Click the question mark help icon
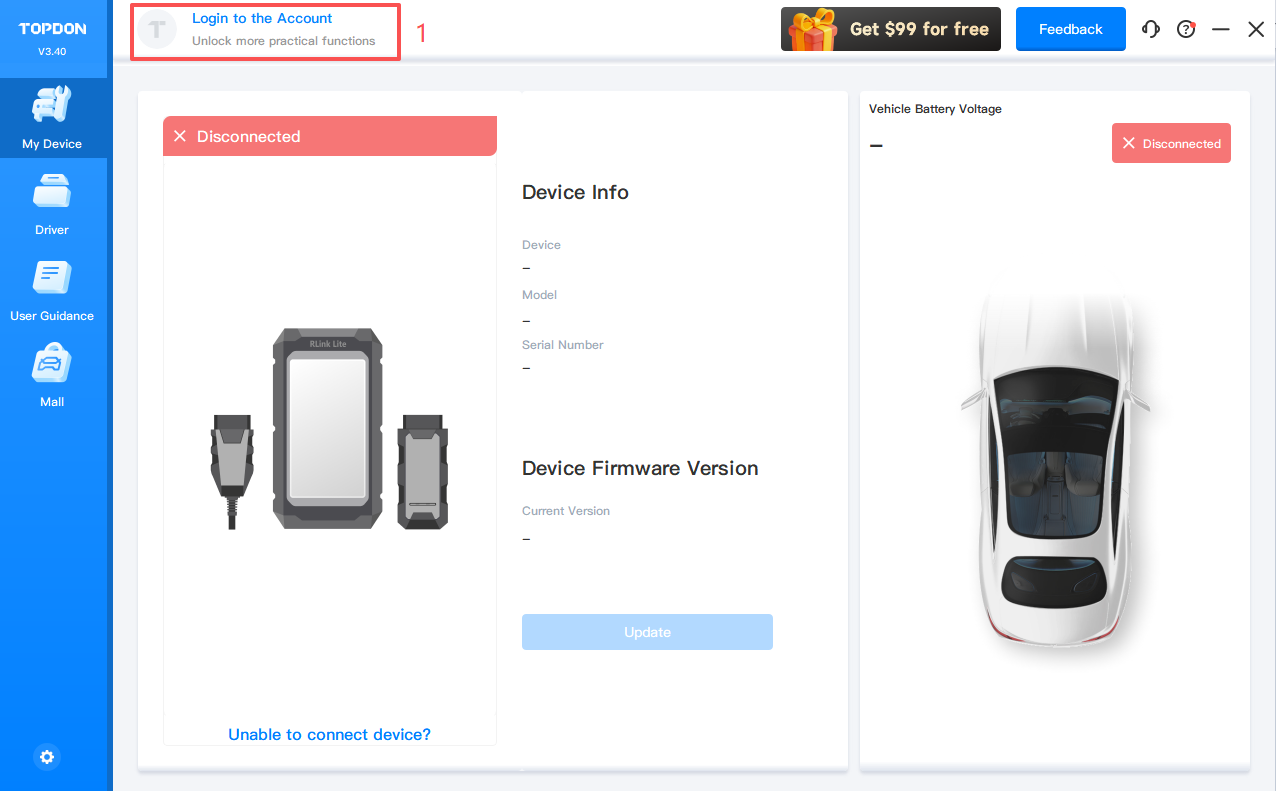Image resolution: width=1276 pixels, height=791 pixels. point(1186,29)
